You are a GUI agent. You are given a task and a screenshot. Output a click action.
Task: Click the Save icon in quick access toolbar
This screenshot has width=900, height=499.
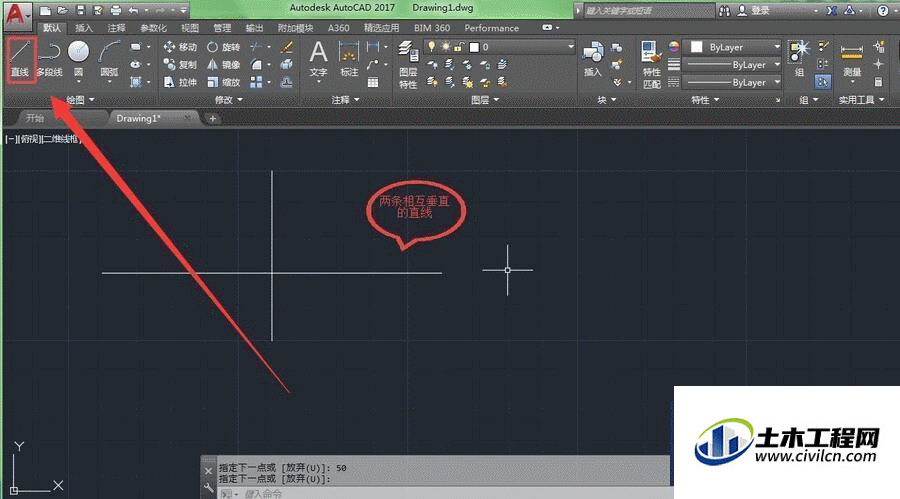(x=81, y=10)
